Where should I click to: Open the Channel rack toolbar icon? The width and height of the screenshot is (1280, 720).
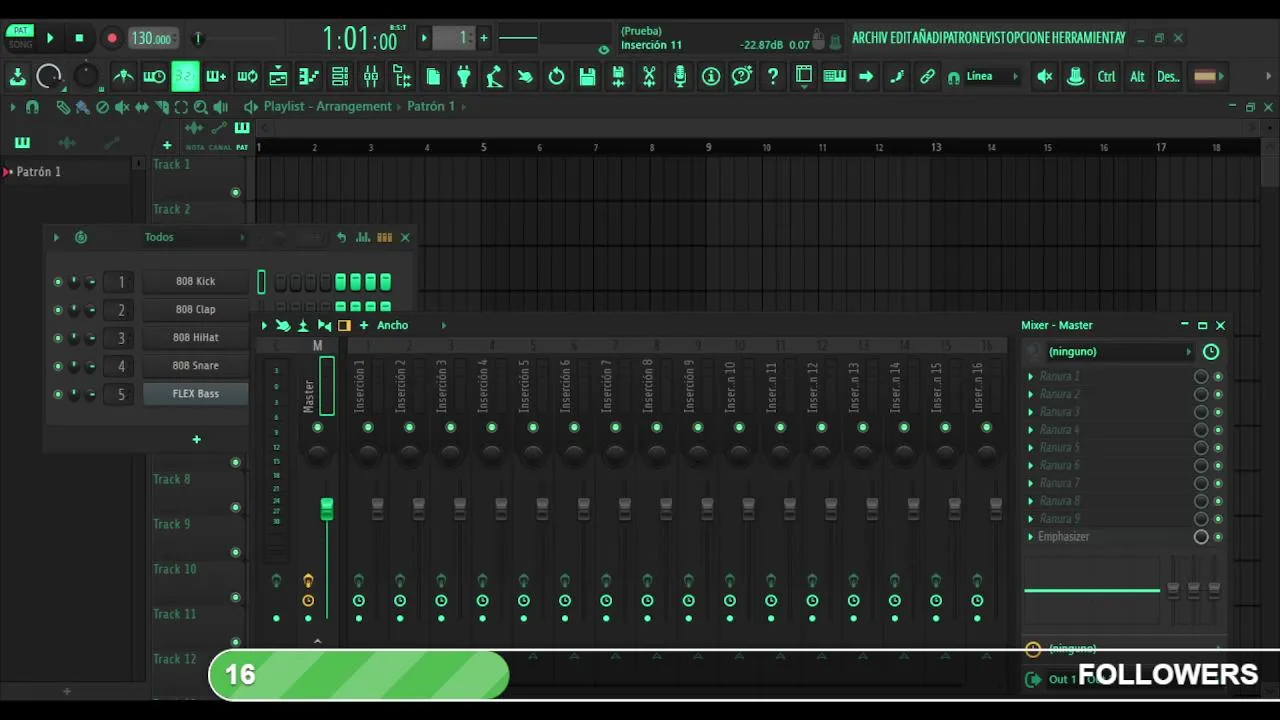[340, 76]
